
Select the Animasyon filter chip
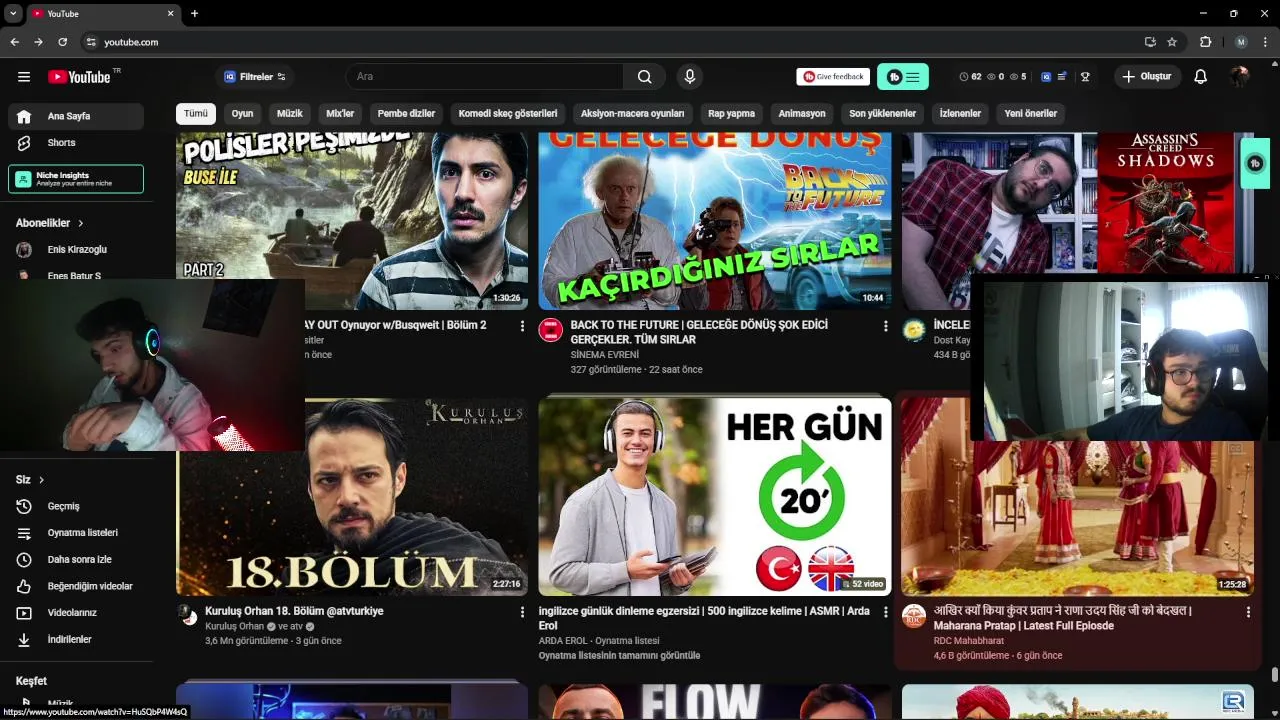point(802,113)
